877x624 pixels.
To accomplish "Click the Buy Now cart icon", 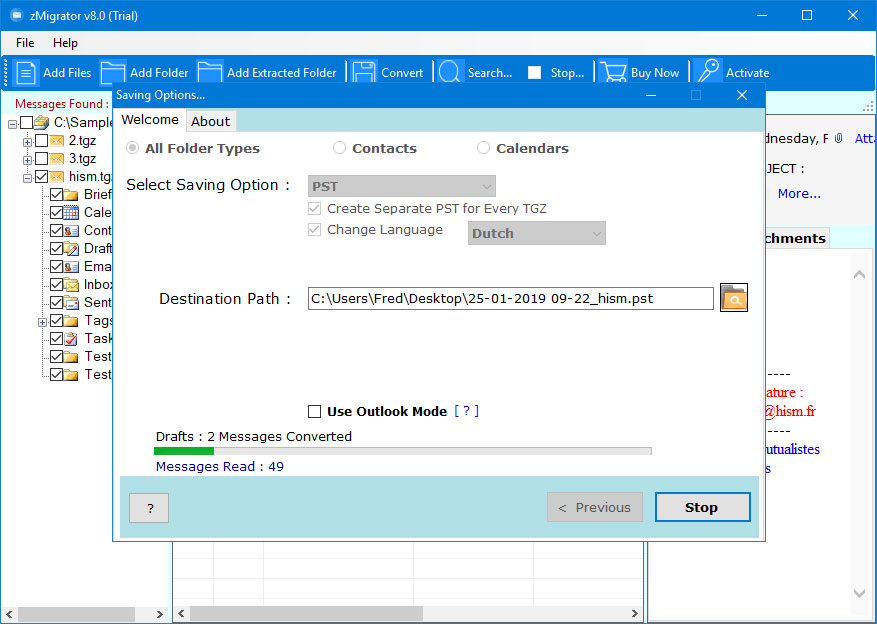I will (611, 72).
